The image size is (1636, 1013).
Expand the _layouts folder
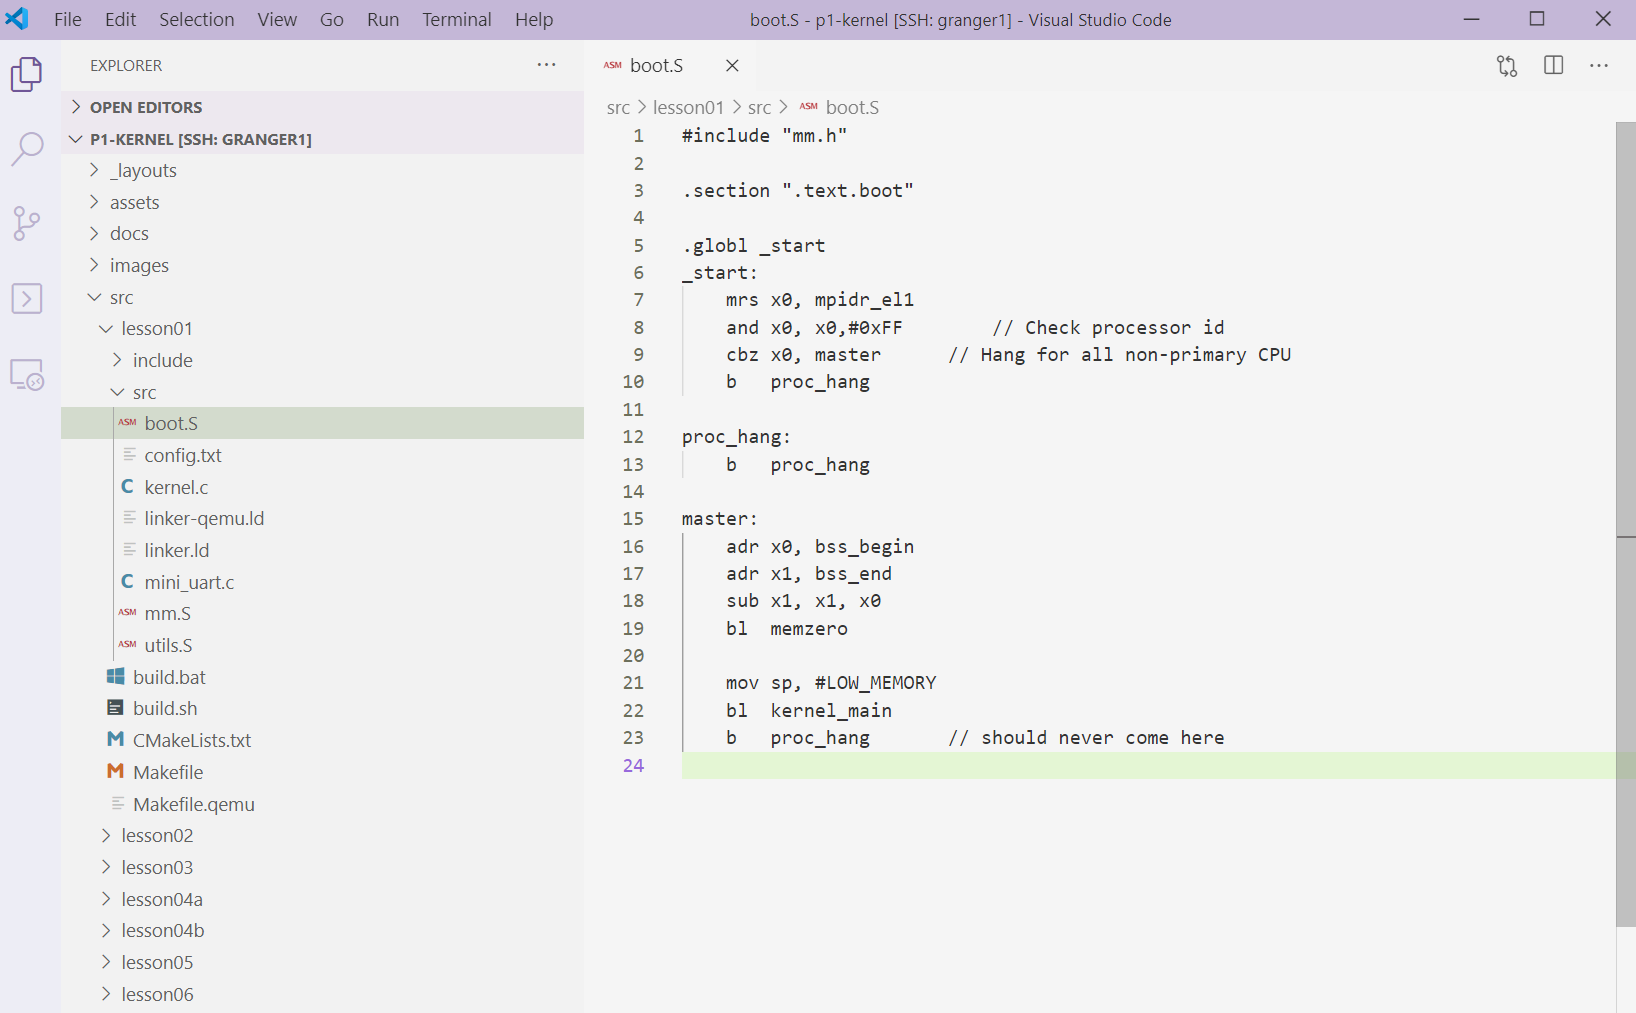(x=322, y=171)
